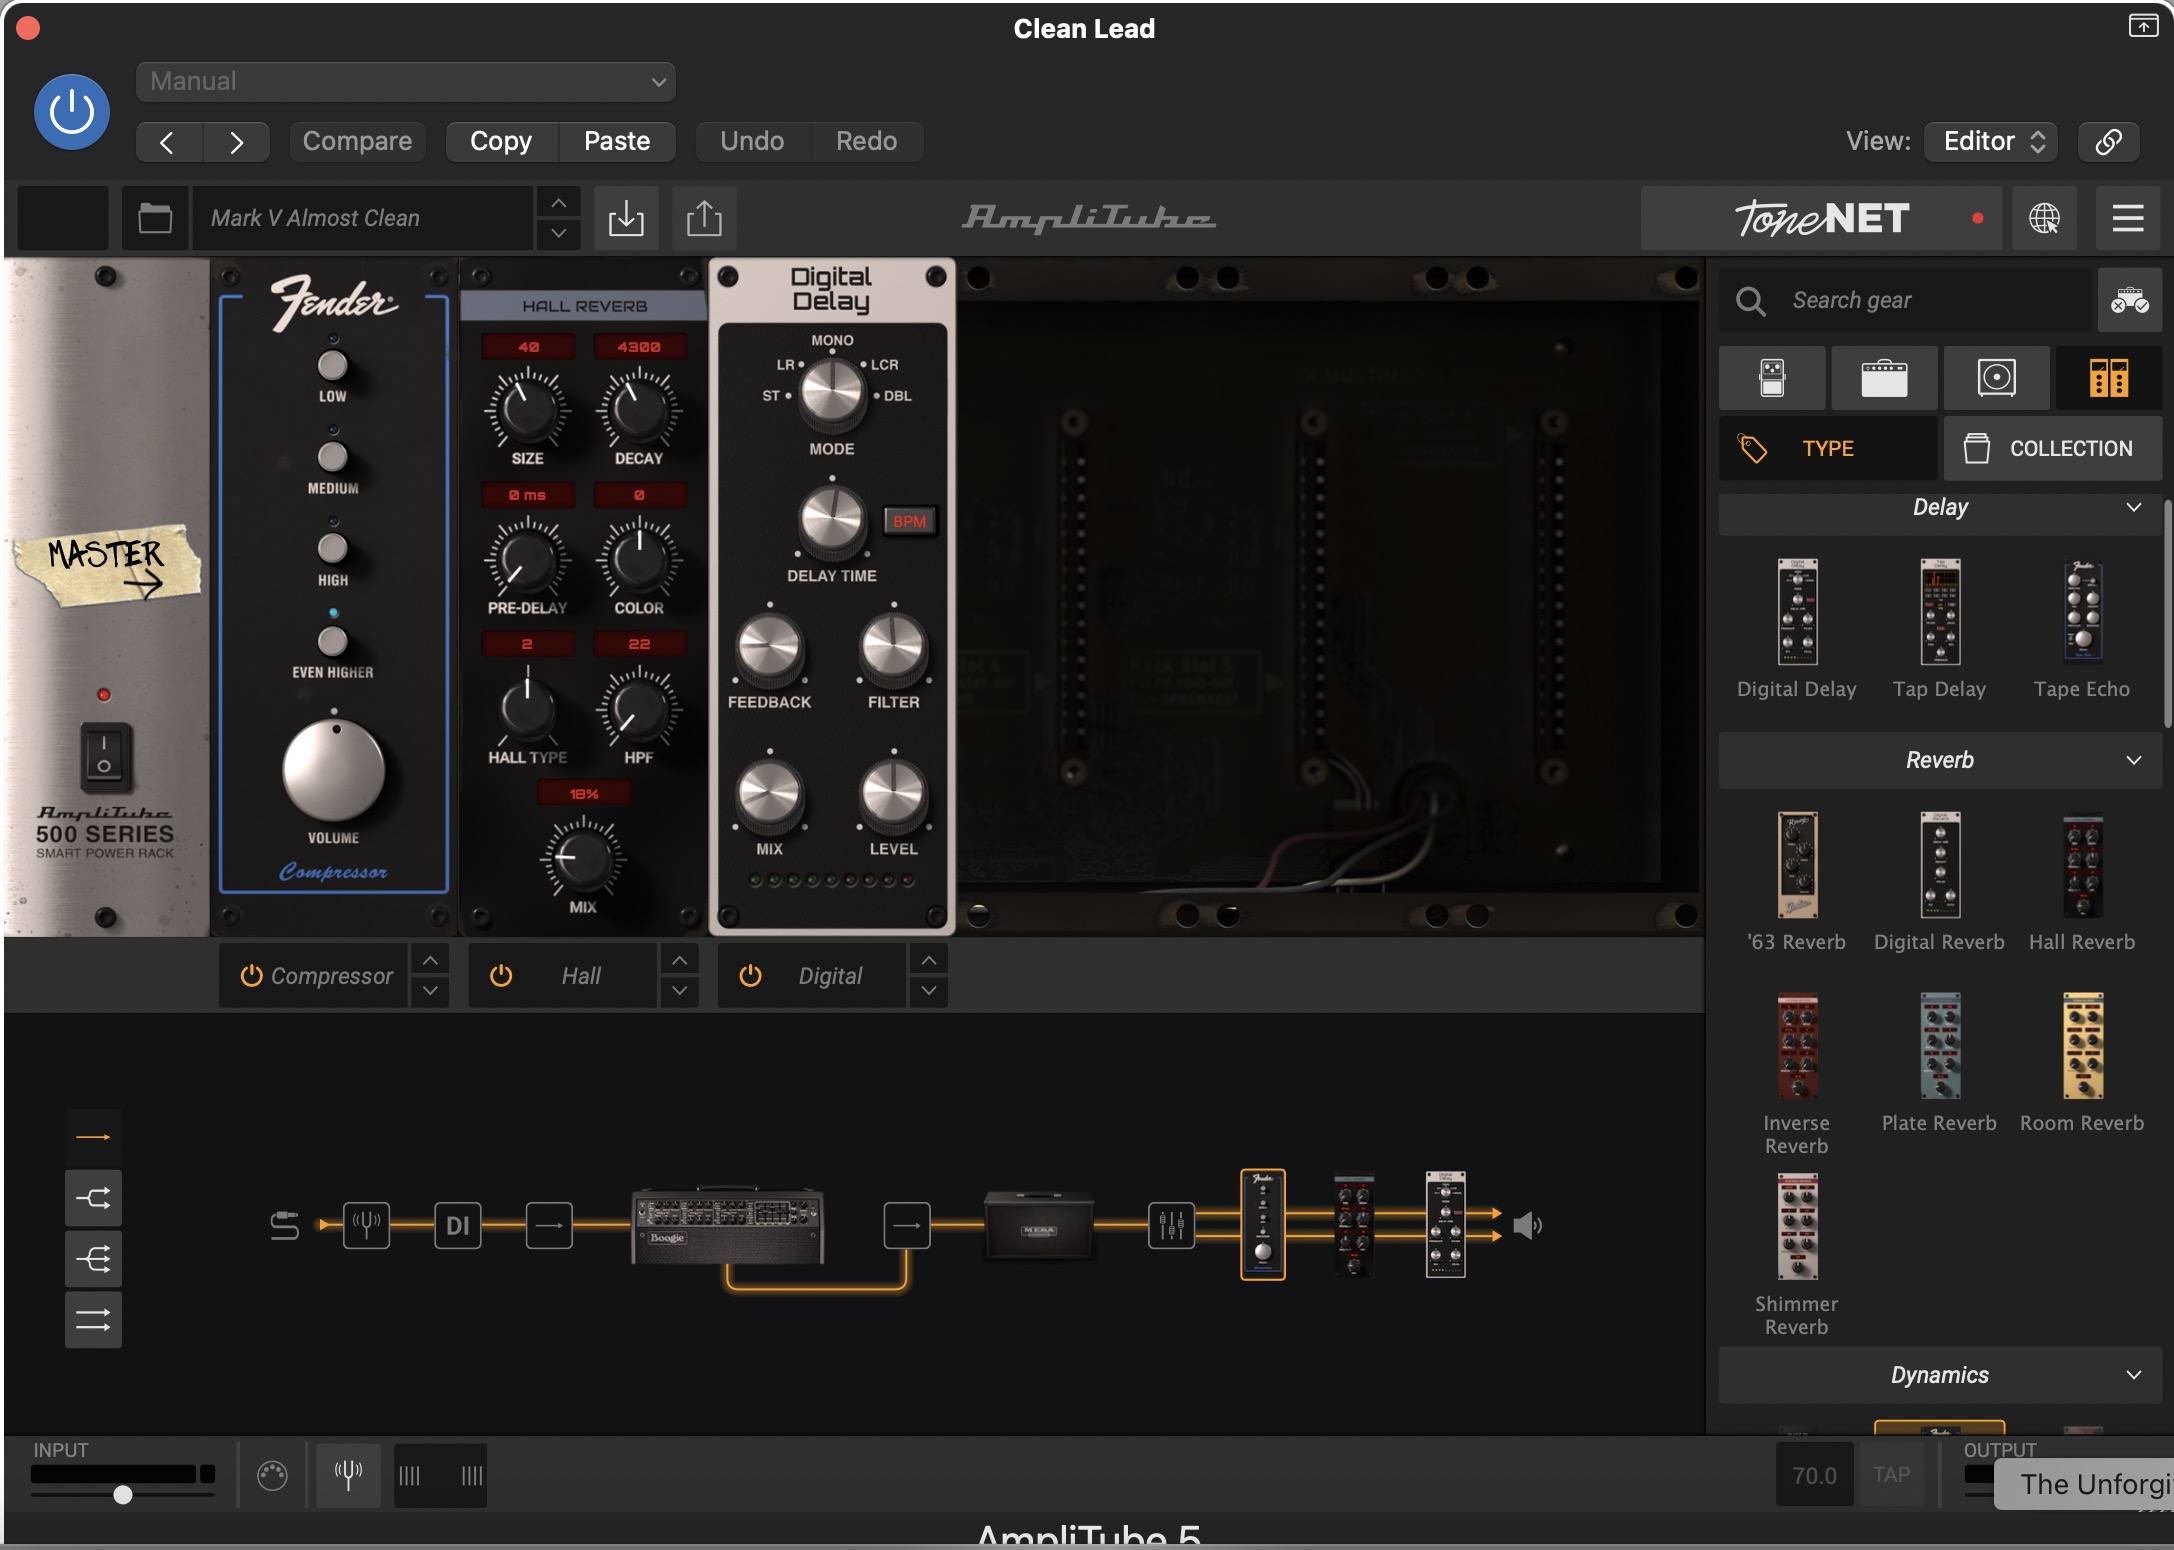
Task: Select the four-line parallel routing icon
Action: click(93, 1320)
